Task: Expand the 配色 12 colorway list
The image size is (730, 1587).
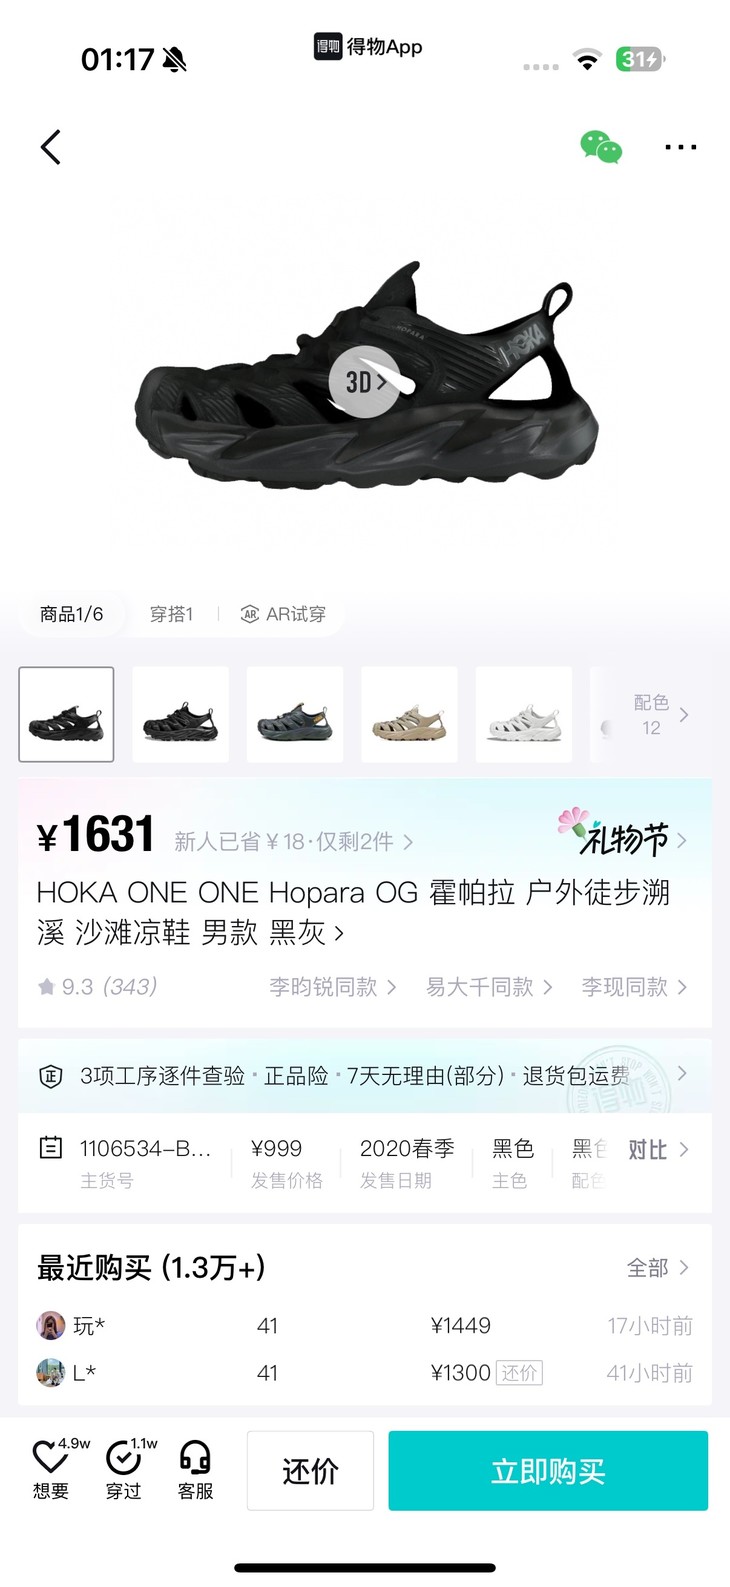Action: 661,715
